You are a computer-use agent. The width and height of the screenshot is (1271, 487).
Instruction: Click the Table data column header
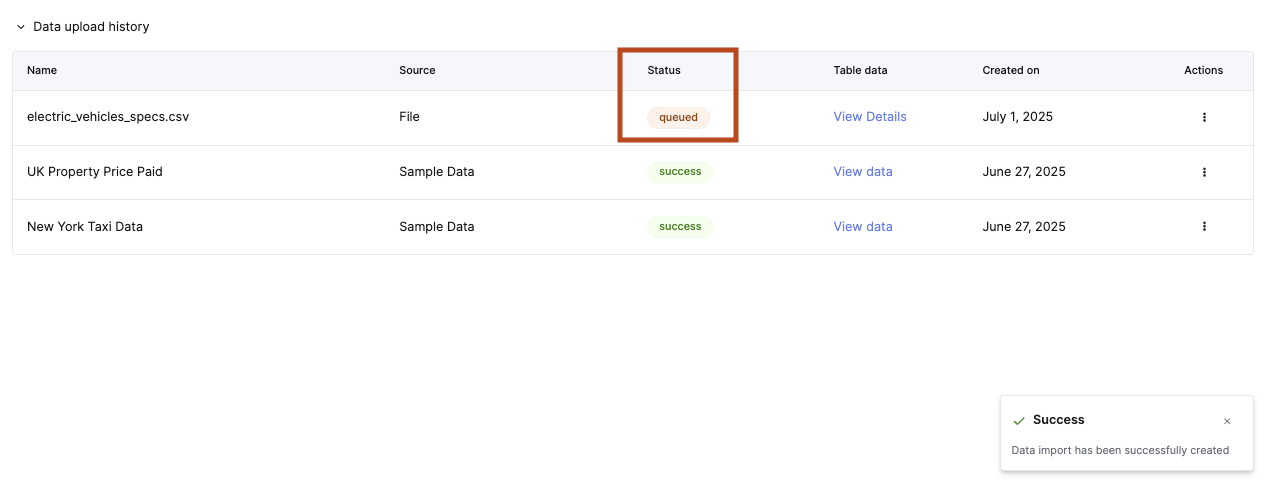click(860, 70)
